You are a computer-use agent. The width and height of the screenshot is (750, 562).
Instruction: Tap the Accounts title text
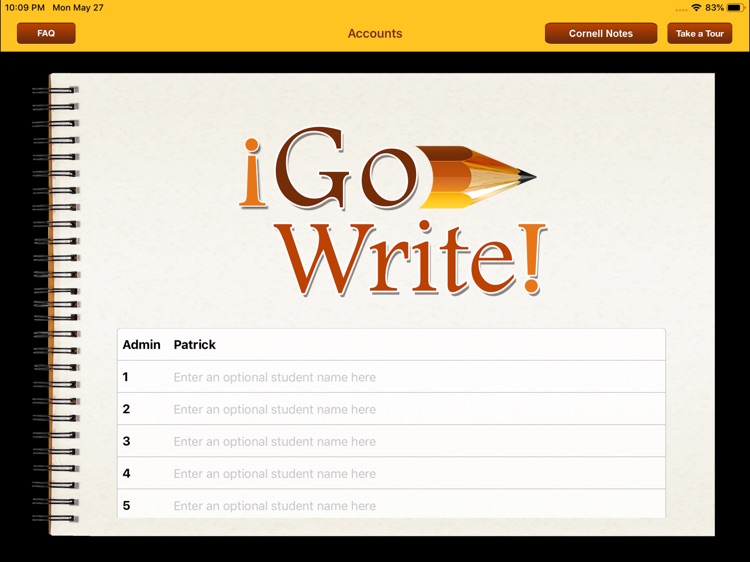pos(375,33)
